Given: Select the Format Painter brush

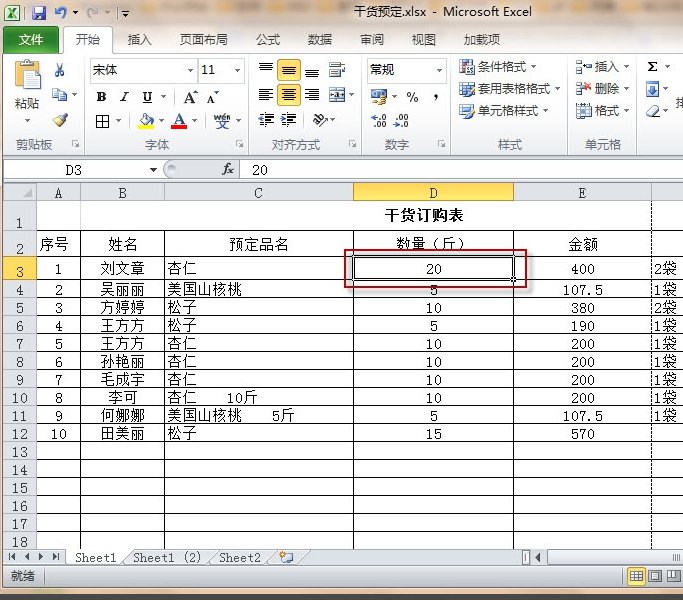Looking at the screenshot, I should click(60, 120).
